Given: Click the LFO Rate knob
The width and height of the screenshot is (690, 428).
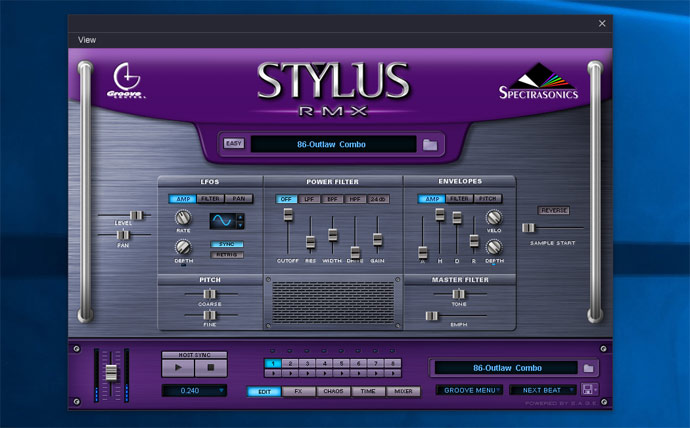Looking at the screenshot, I should (x=183, y=217).
